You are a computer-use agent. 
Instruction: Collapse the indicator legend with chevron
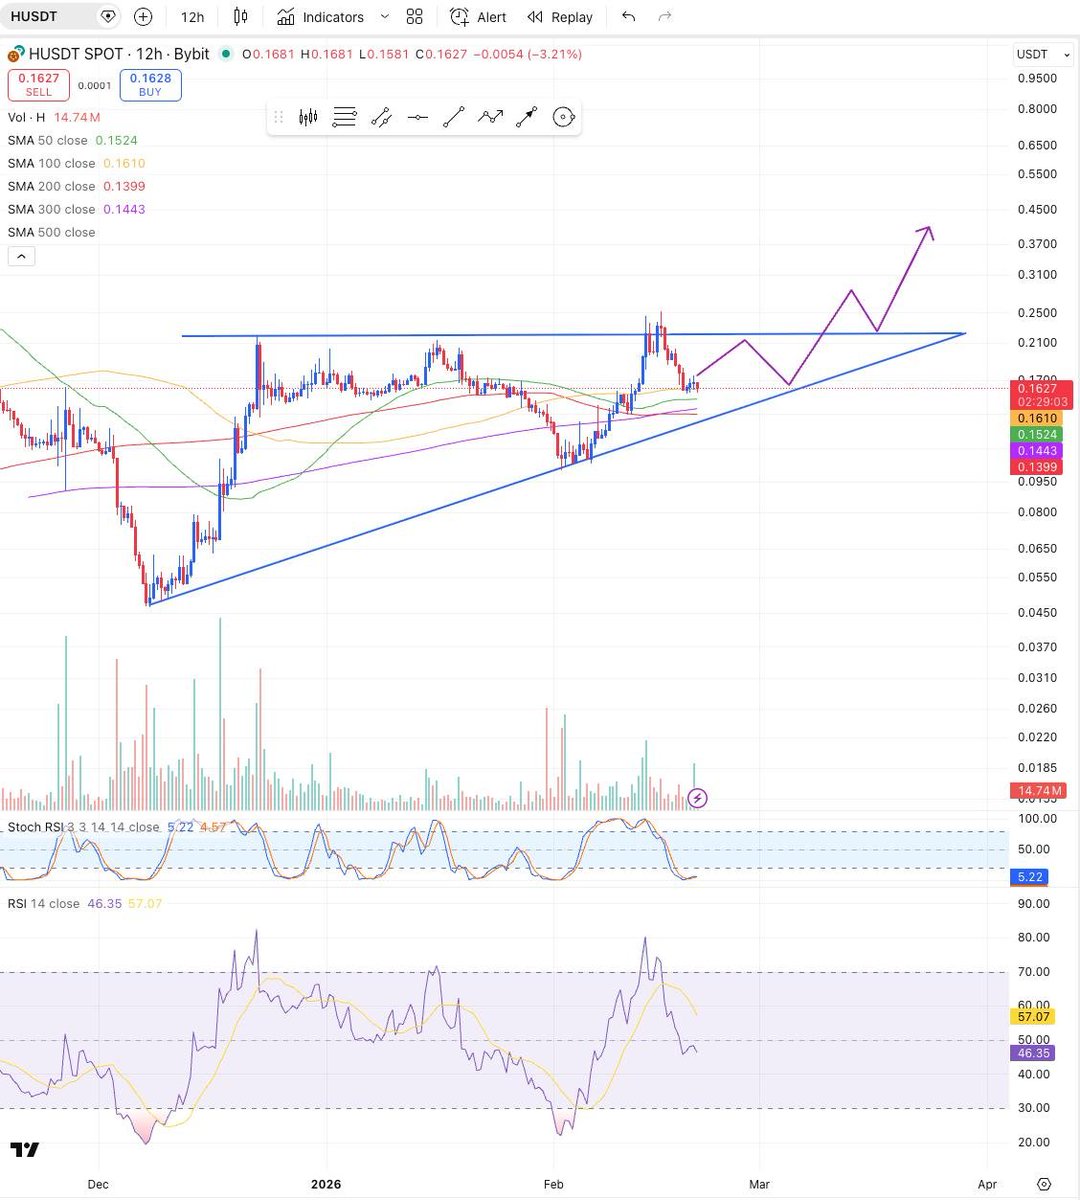coord(22,256)
